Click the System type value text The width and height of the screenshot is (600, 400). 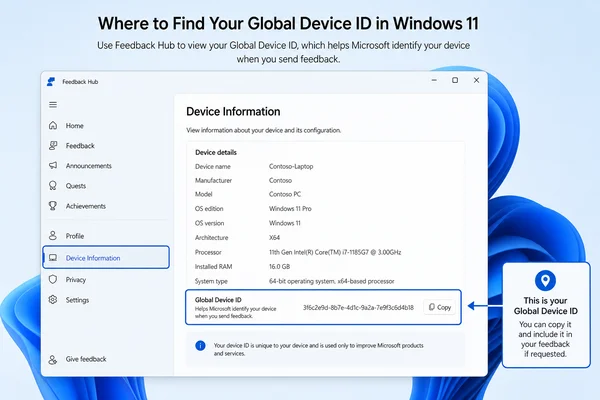[331, 281]
